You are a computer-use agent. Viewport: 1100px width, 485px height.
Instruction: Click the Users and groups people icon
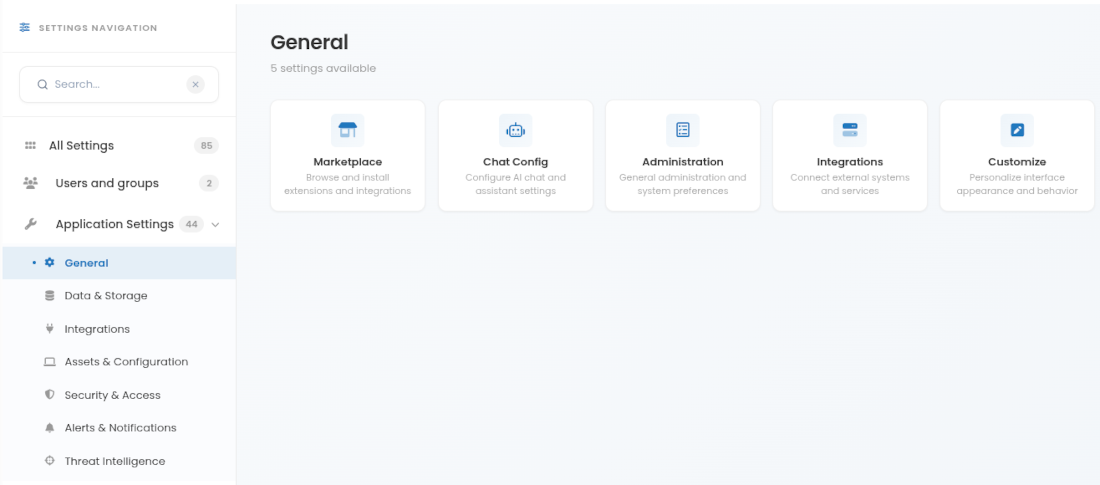pos(30,183)
